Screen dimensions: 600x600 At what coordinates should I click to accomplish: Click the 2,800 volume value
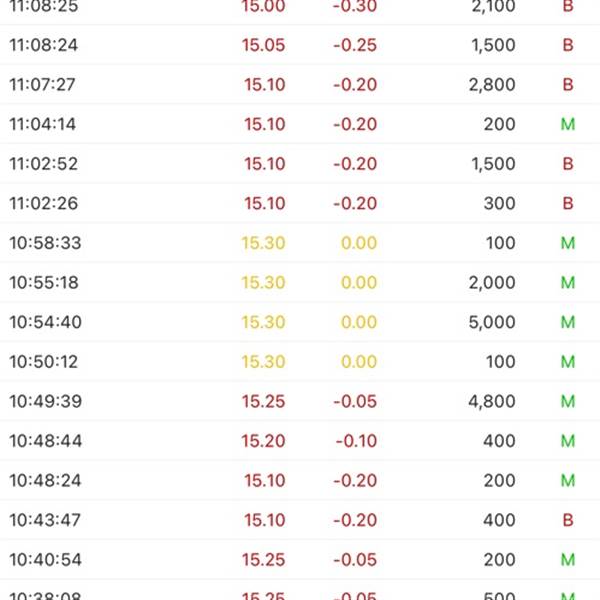pos(492,85)
